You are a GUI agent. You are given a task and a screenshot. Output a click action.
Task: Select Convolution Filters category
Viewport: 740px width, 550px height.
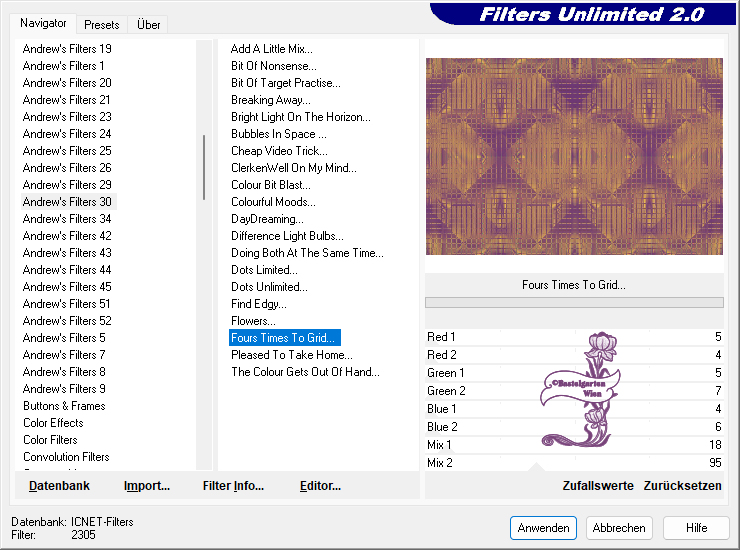click(67, 457)
